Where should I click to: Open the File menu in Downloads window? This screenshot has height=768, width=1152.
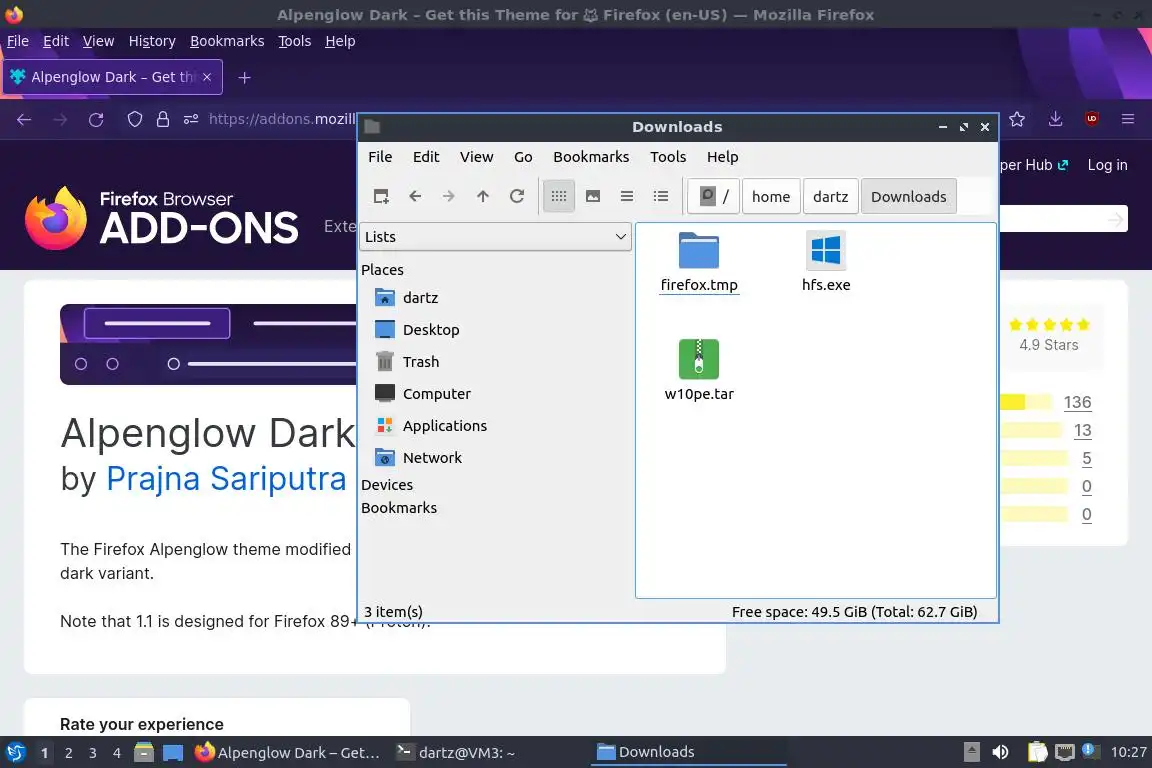pos(380,157)
